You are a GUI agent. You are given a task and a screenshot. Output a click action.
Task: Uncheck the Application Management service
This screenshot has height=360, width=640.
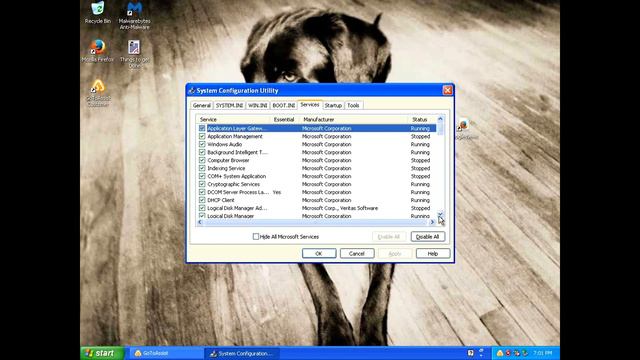[x=202, y=136]
